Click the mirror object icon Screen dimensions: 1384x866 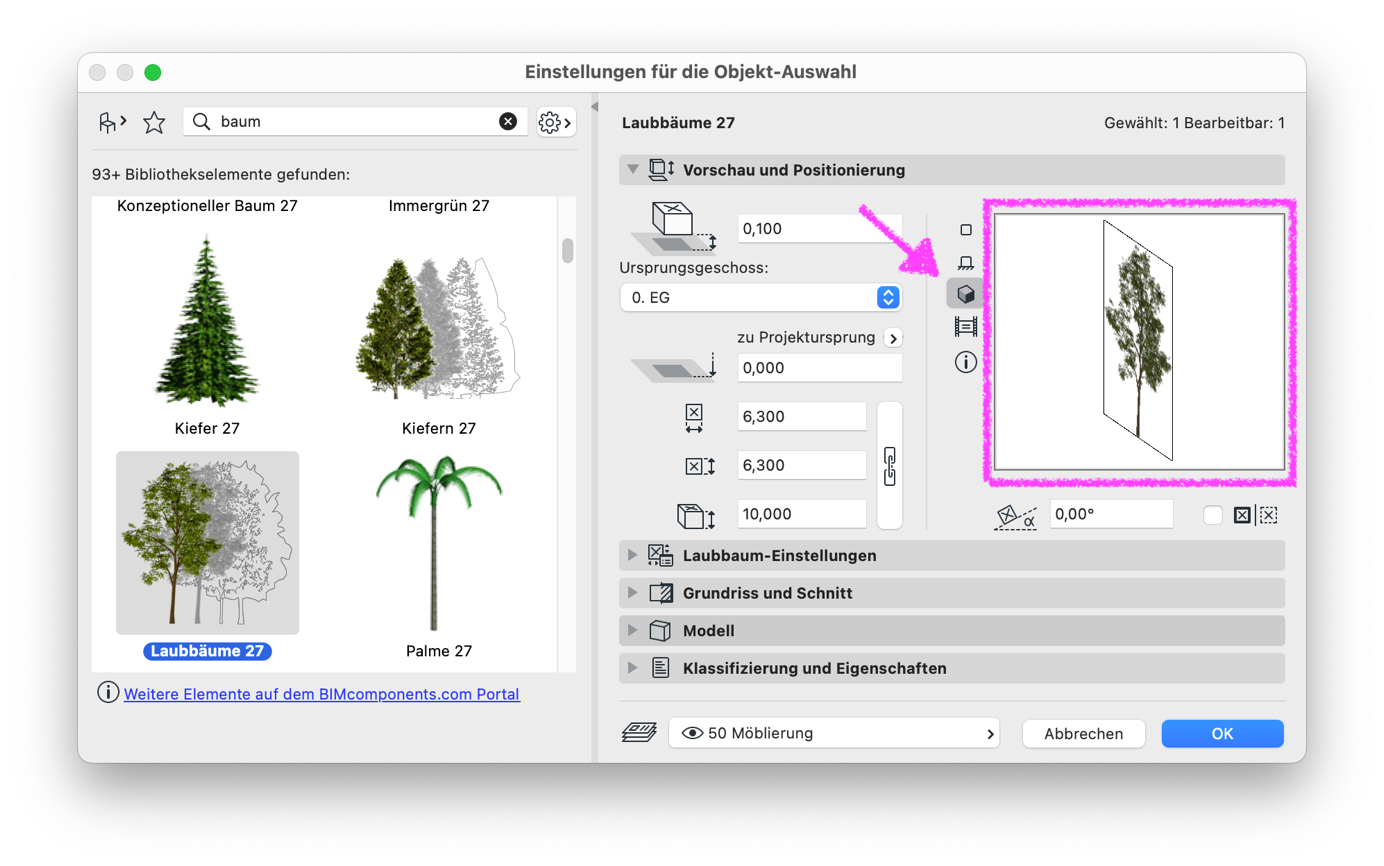[x=1255, y=515]
